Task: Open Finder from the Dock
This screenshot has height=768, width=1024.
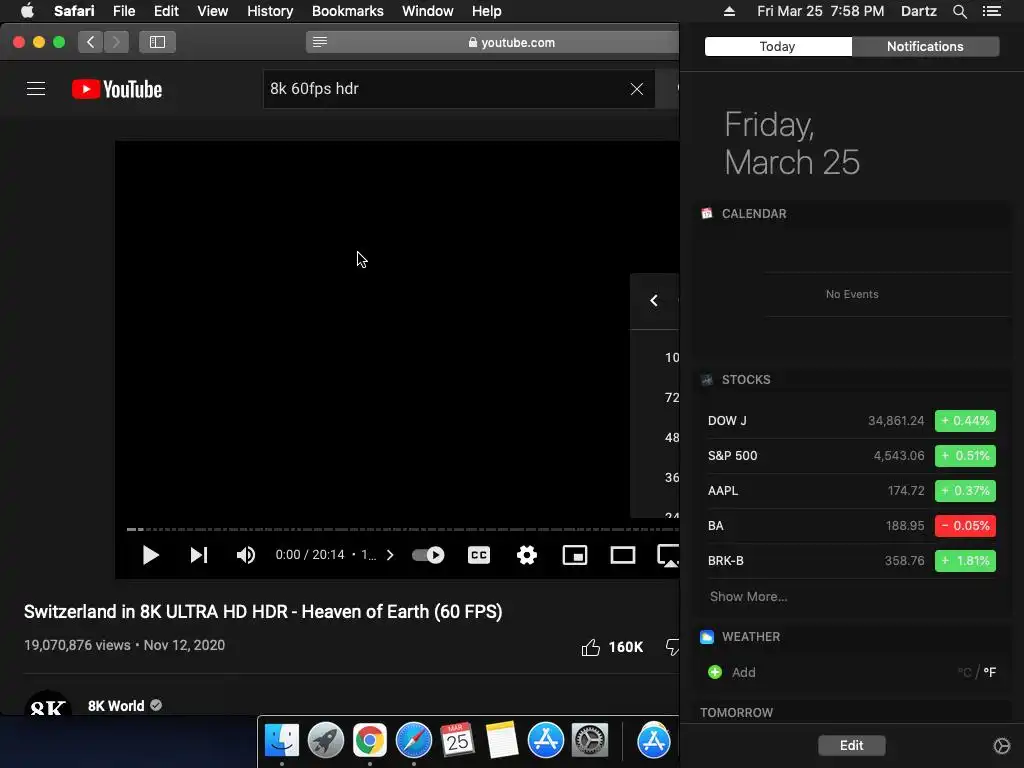Action: tap(281, 740)
